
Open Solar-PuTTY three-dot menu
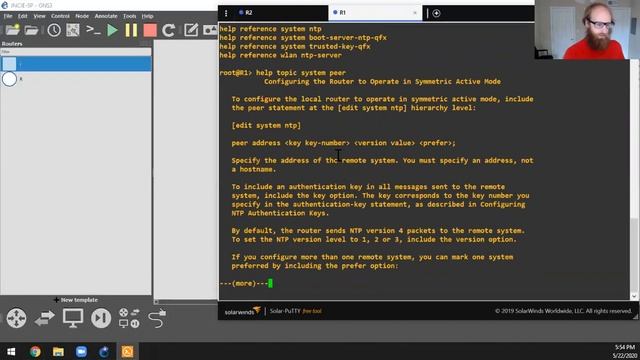(x=226, y=13)
